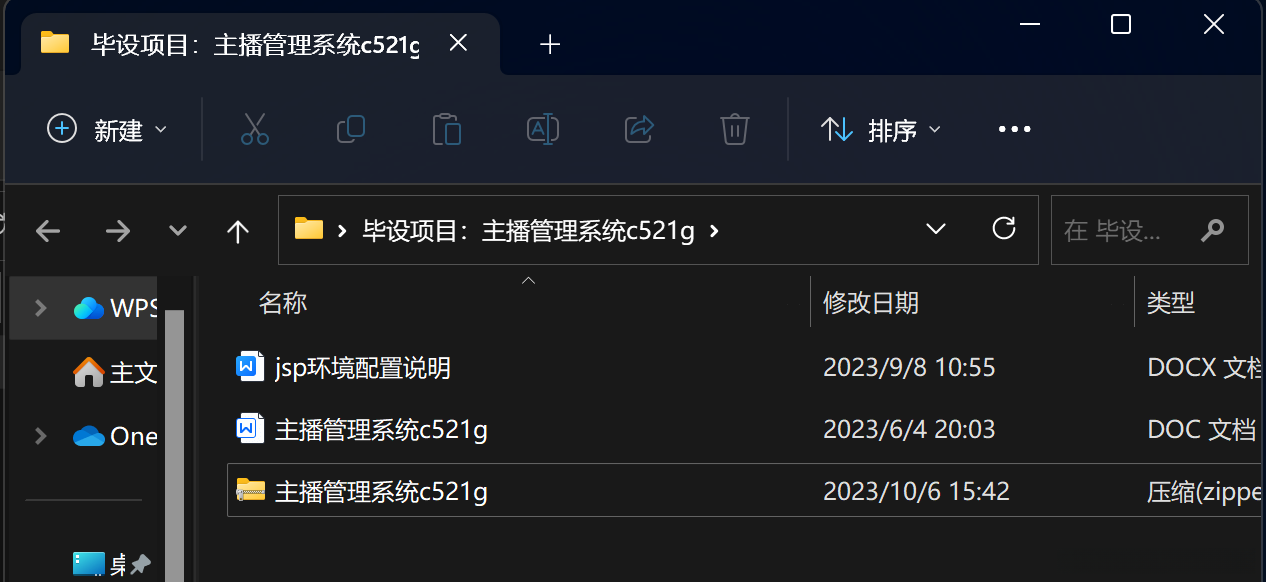Refresh the current folder view

1004,229
